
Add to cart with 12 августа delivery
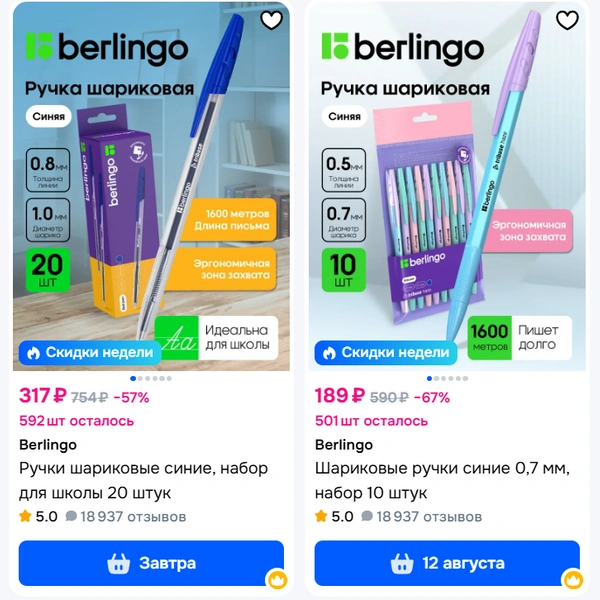pos(447,563)
